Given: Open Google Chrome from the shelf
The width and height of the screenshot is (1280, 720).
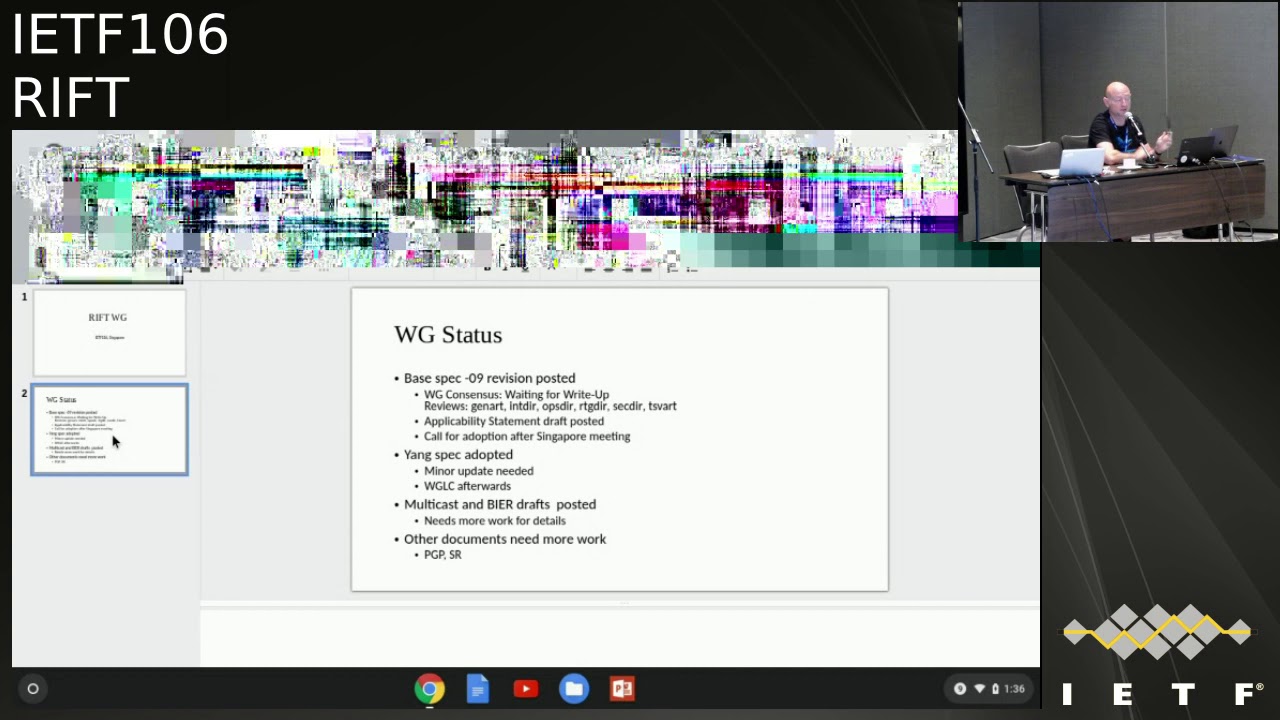Looking at the screenshot, I should click(430, 688).
